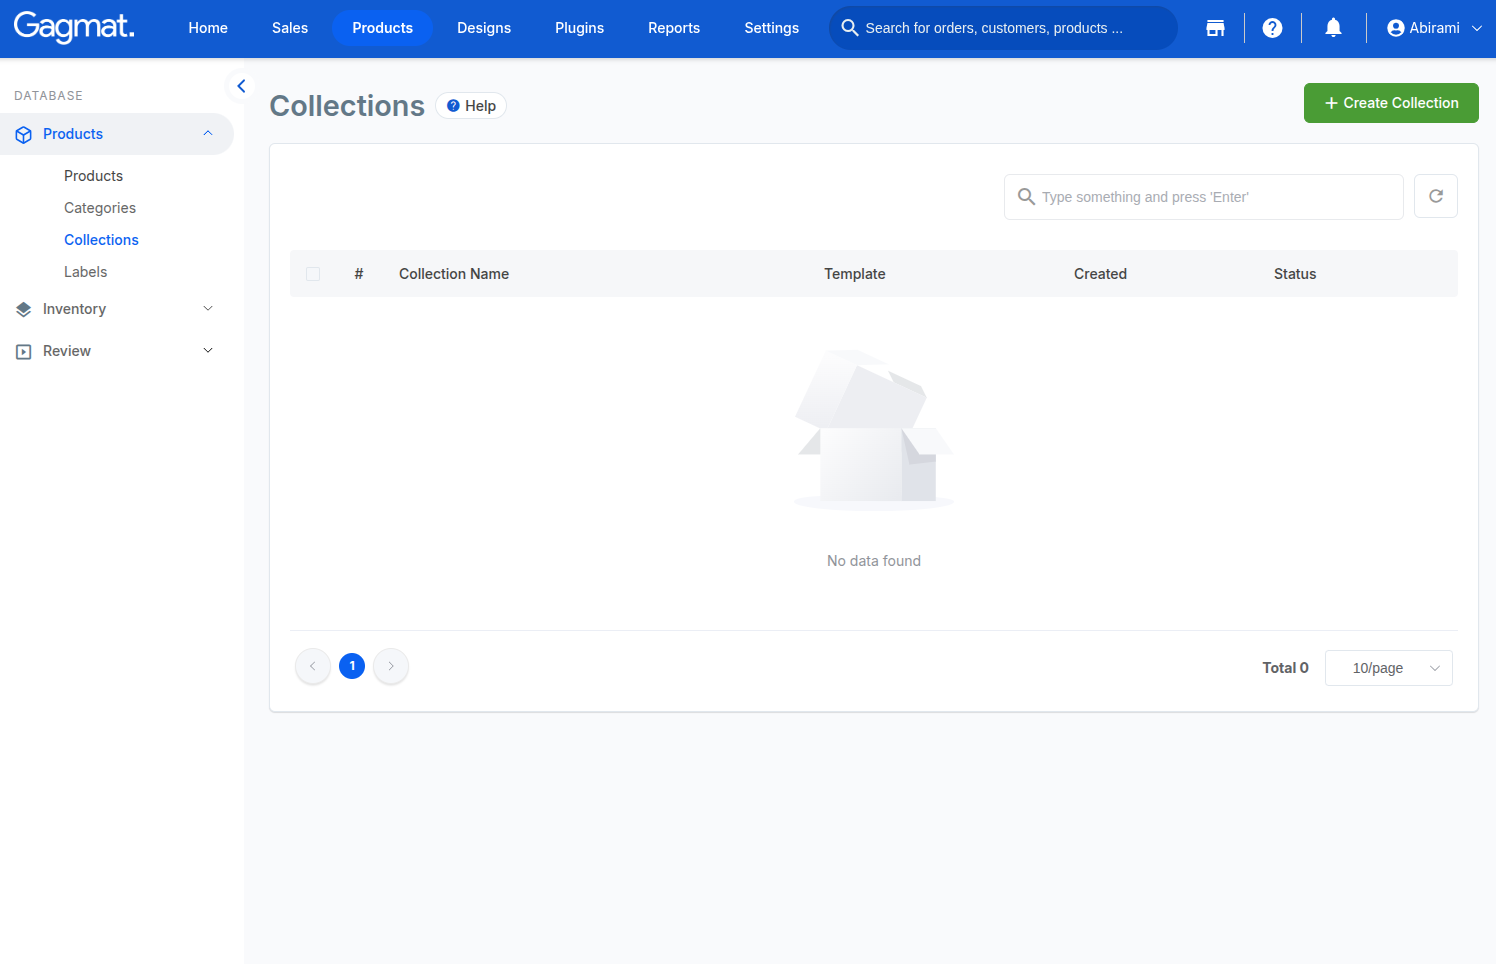Open the Designs menu
The width and height of the screenshot is (1496, 964).
(x=484, y=28)
